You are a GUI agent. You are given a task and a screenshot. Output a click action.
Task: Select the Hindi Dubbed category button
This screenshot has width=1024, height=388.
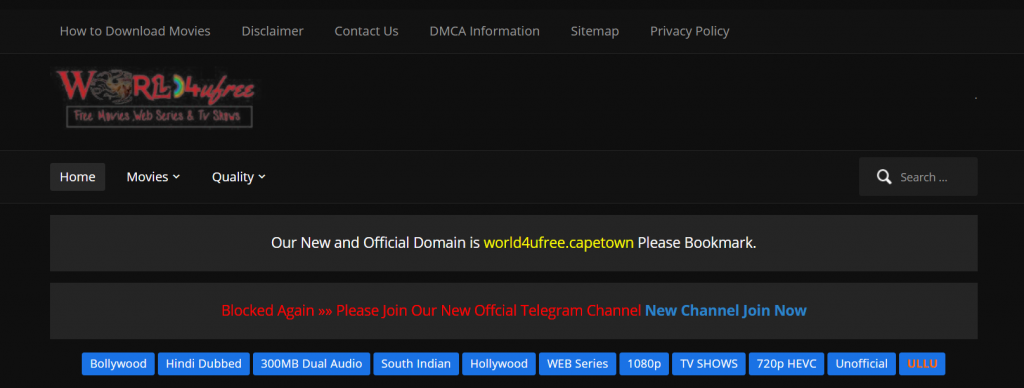click(204, 364)
